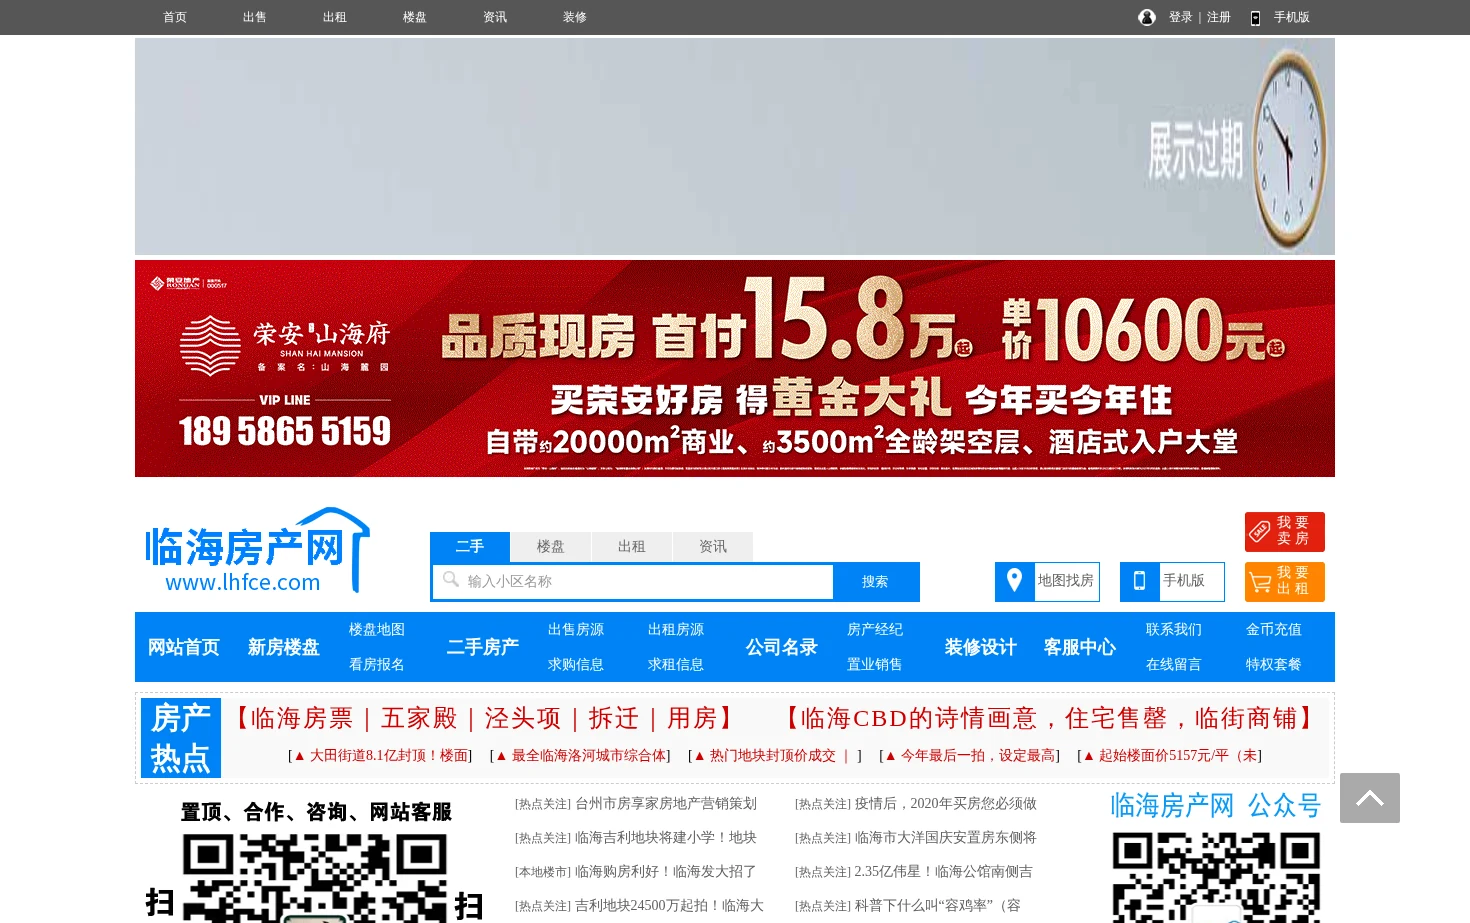
Task: Click the map pin icon for 地图找房
Action: [x=1014, y=581]
